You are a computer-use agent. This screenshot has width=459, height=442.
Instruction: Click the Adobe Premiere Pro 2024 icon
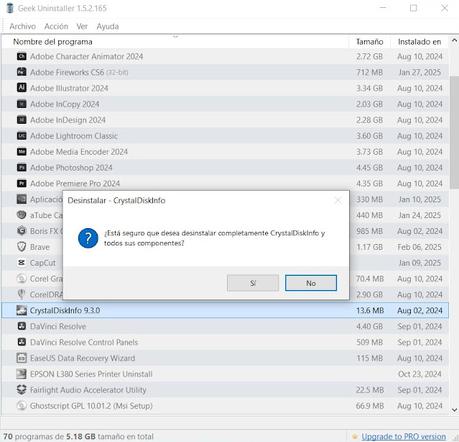tap(21, 183)
